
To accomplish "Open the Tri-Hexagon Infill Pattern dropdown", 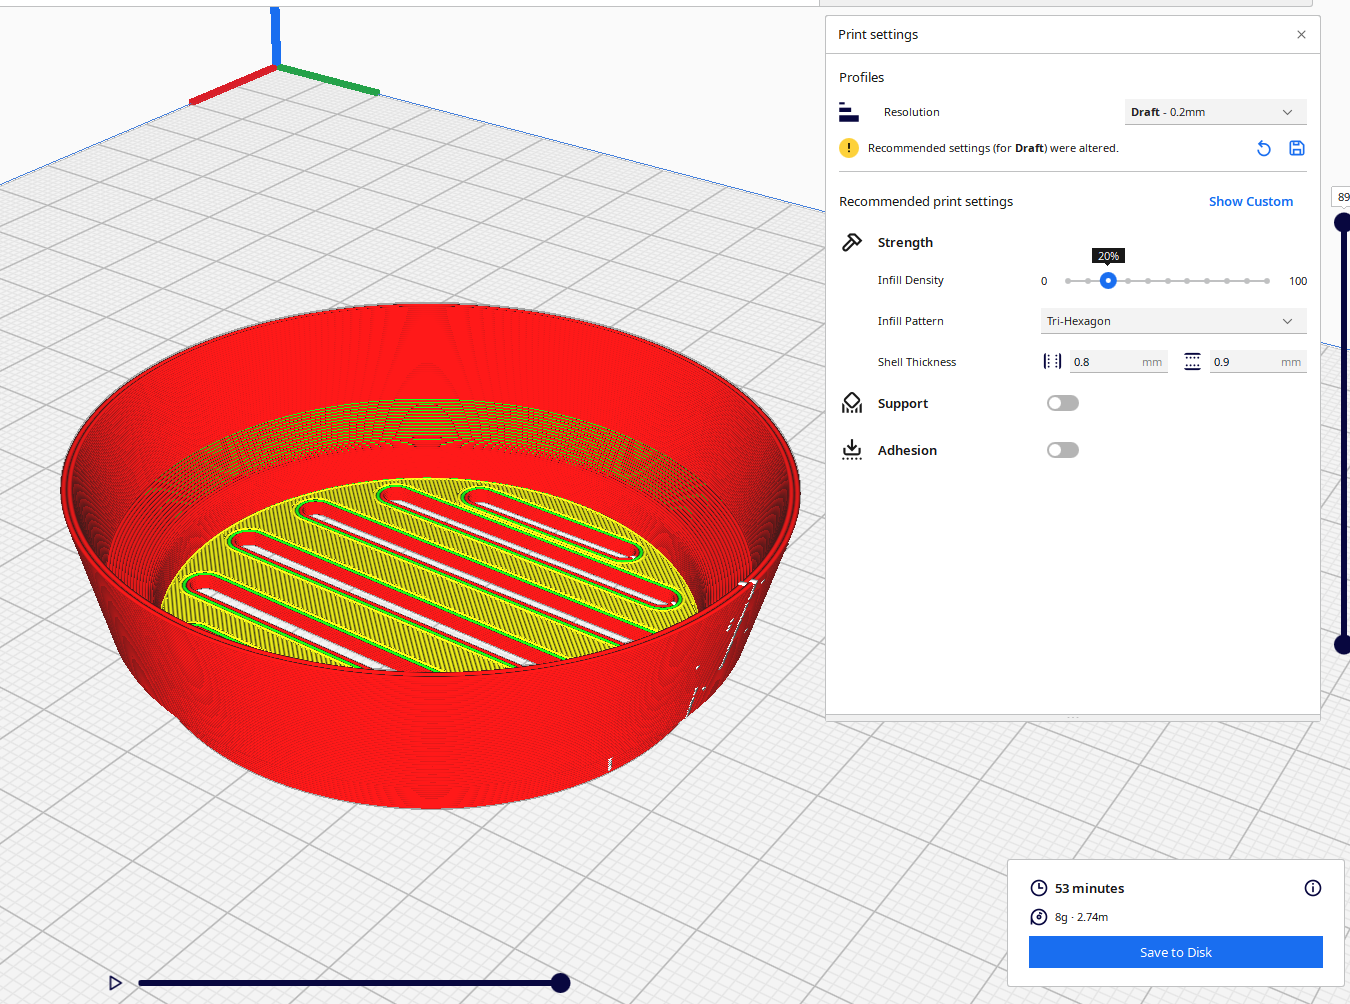I will [x=1172, y=321].
